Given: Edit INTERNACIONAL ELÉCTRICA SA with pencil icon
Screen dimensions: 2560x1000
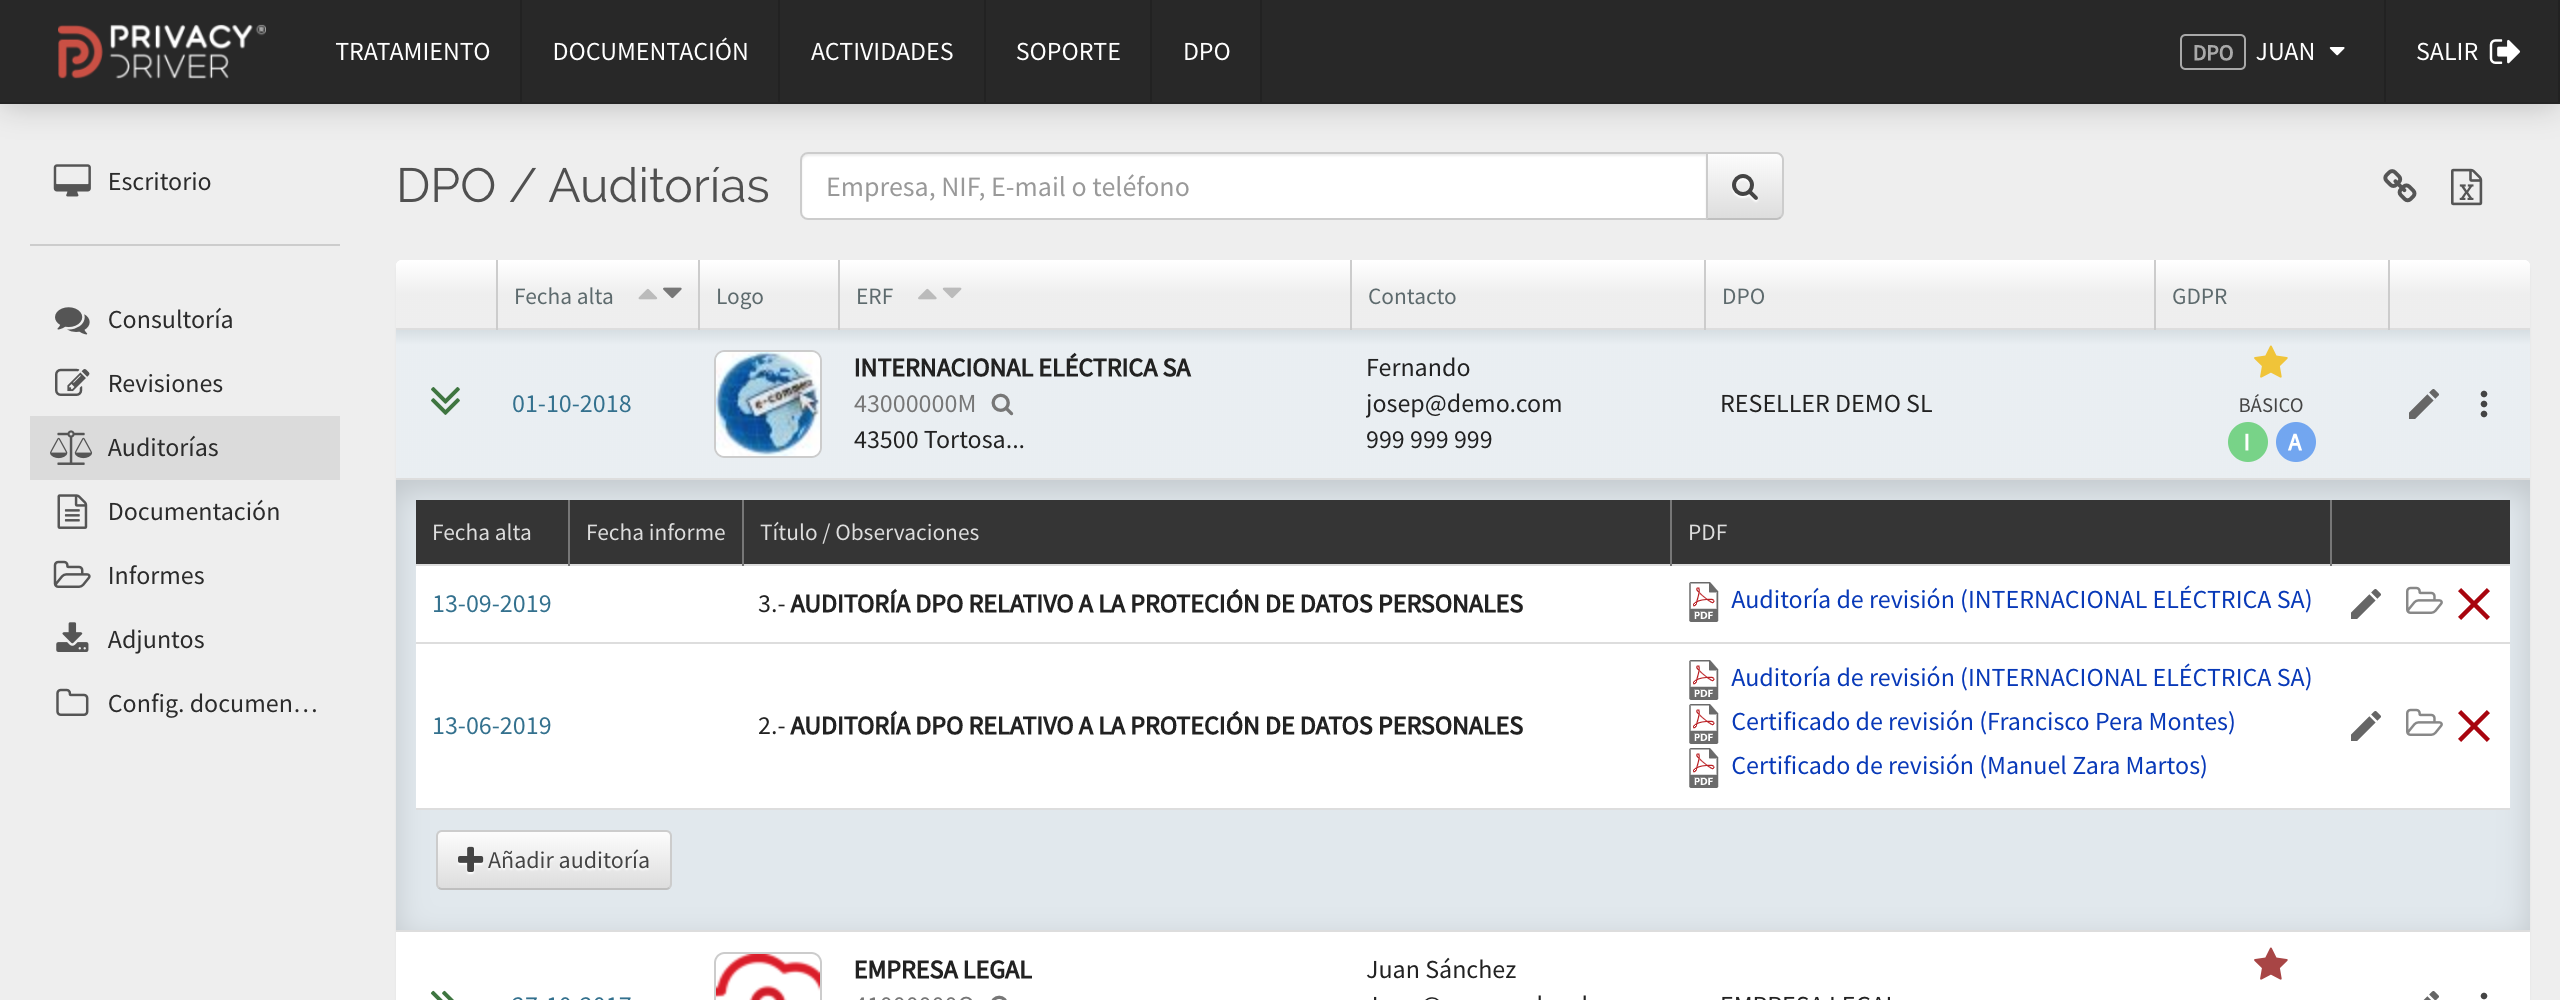Looking at the screenshot, I should tap(2423, 404).
